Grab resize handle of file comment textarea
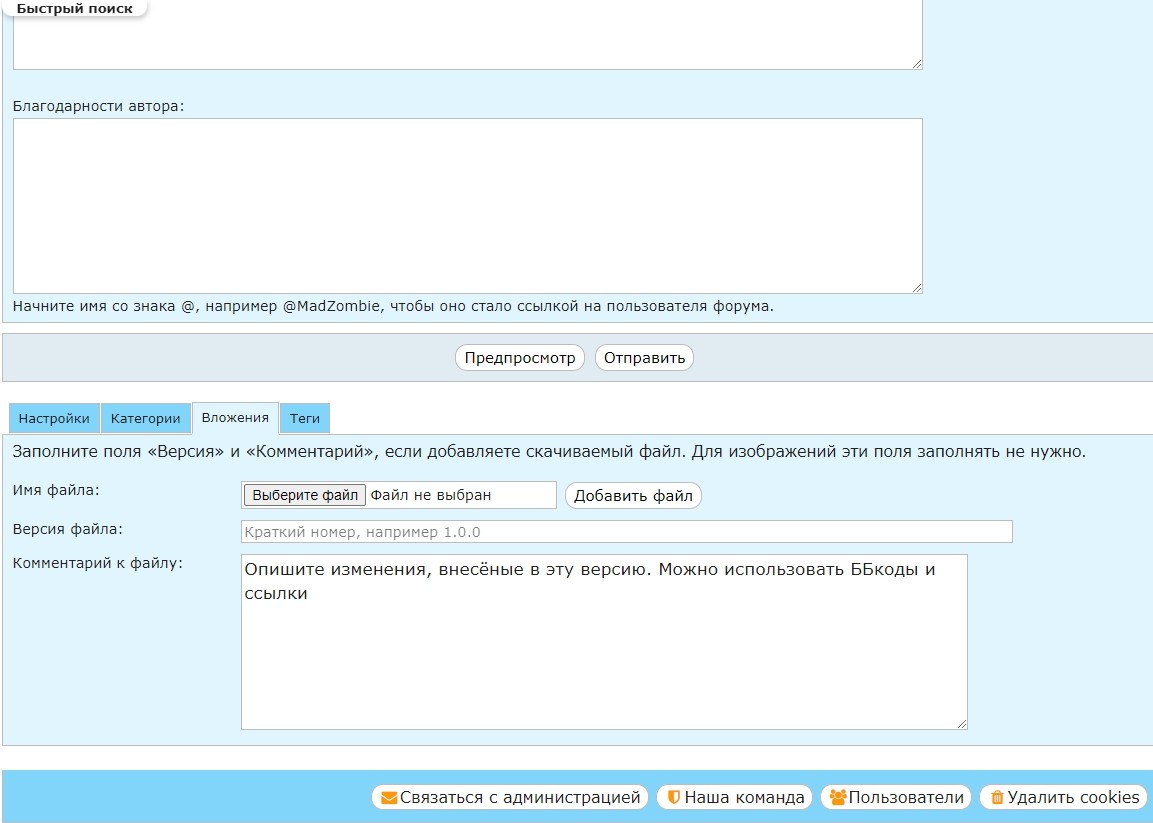 (x=962, y=724)
